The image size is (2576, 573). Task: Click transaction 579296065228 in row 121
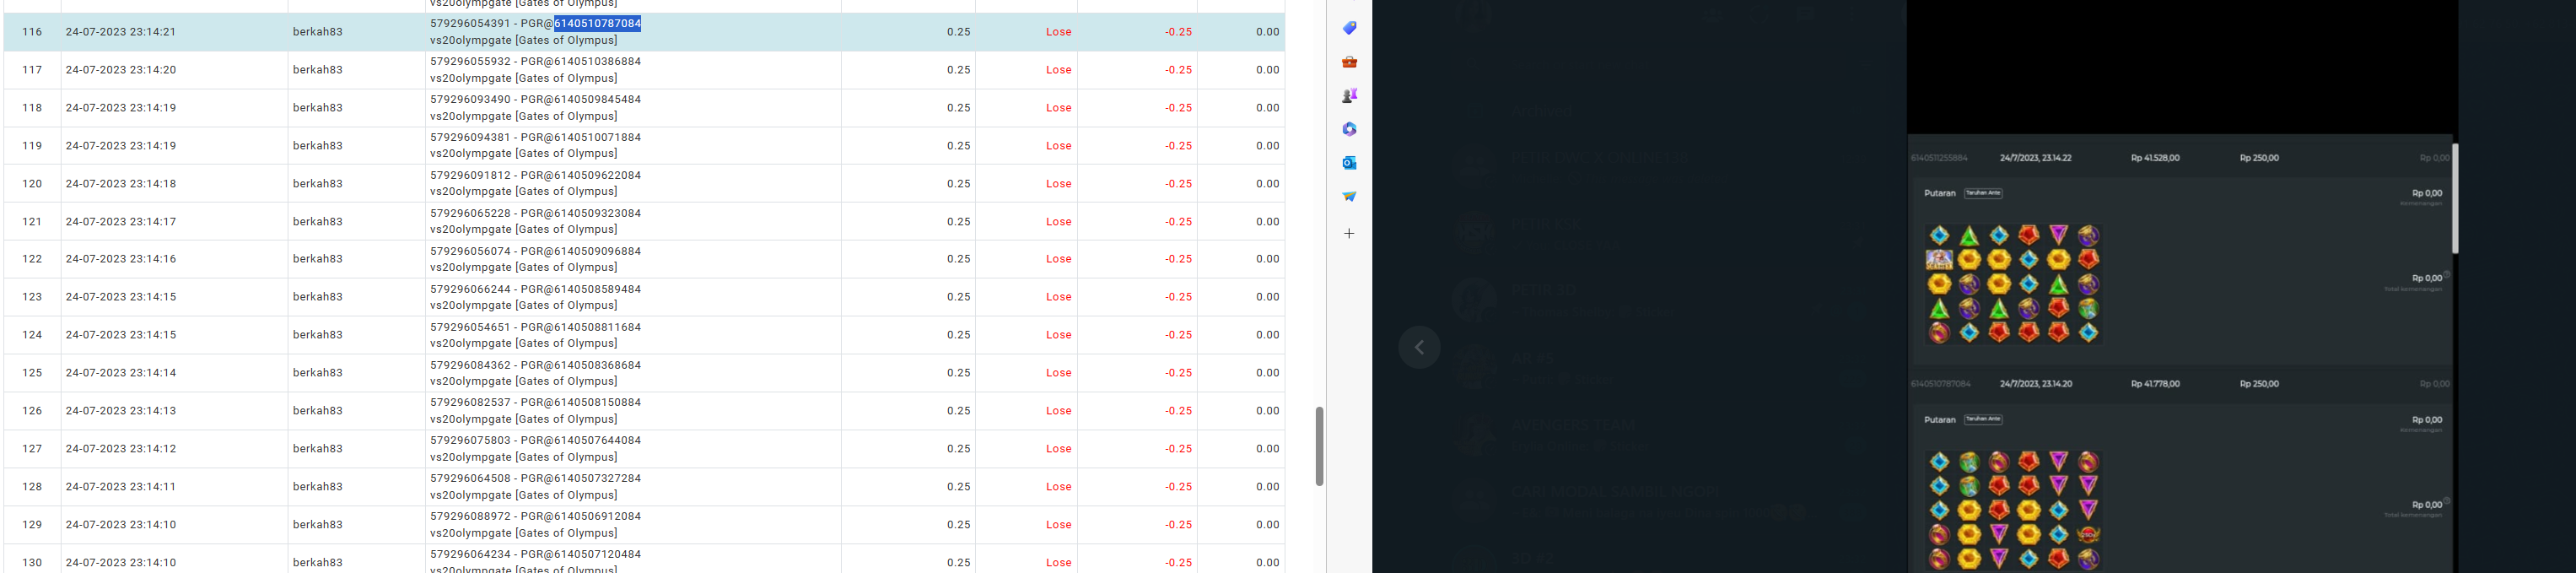pyautogui.click(x=536, y=213)
